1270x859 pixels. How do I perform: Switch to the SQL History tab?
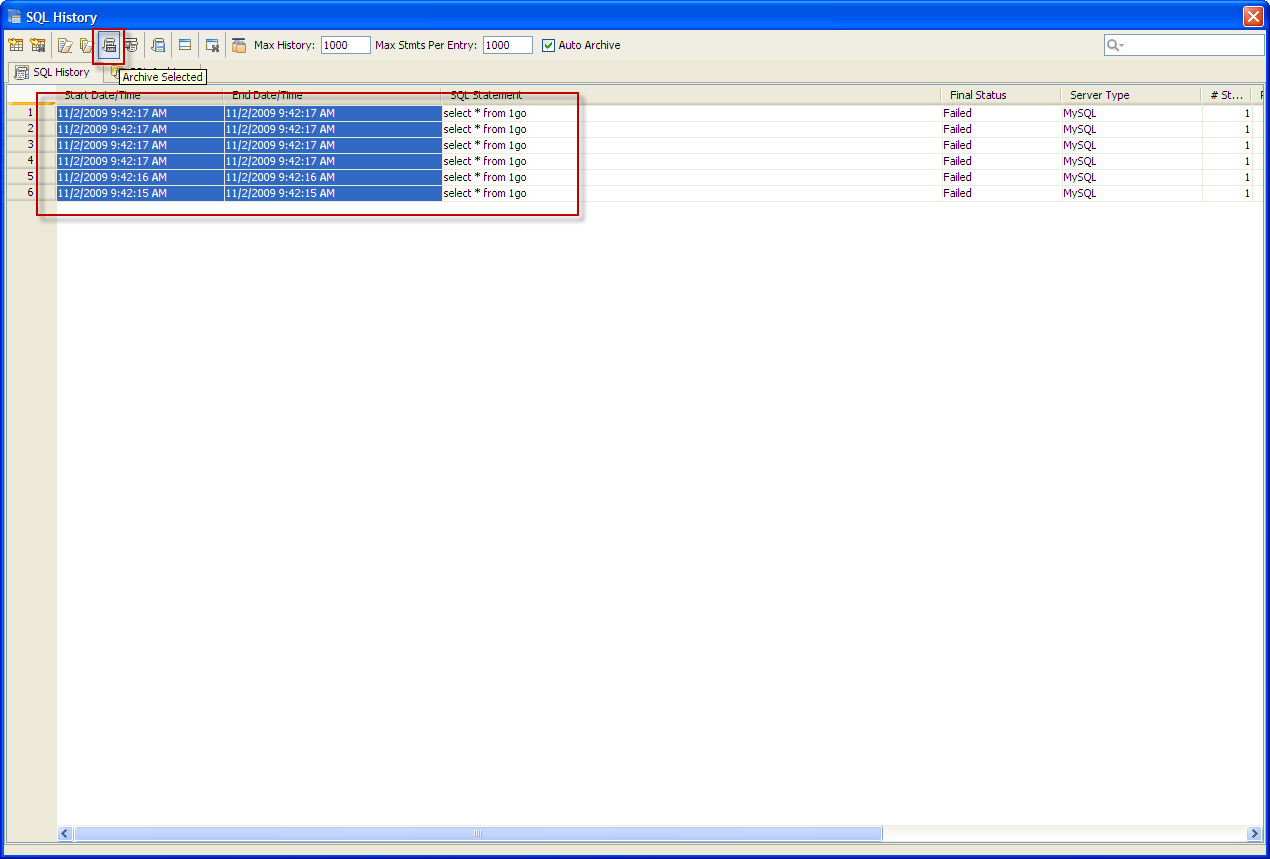[x=53, y=72]
